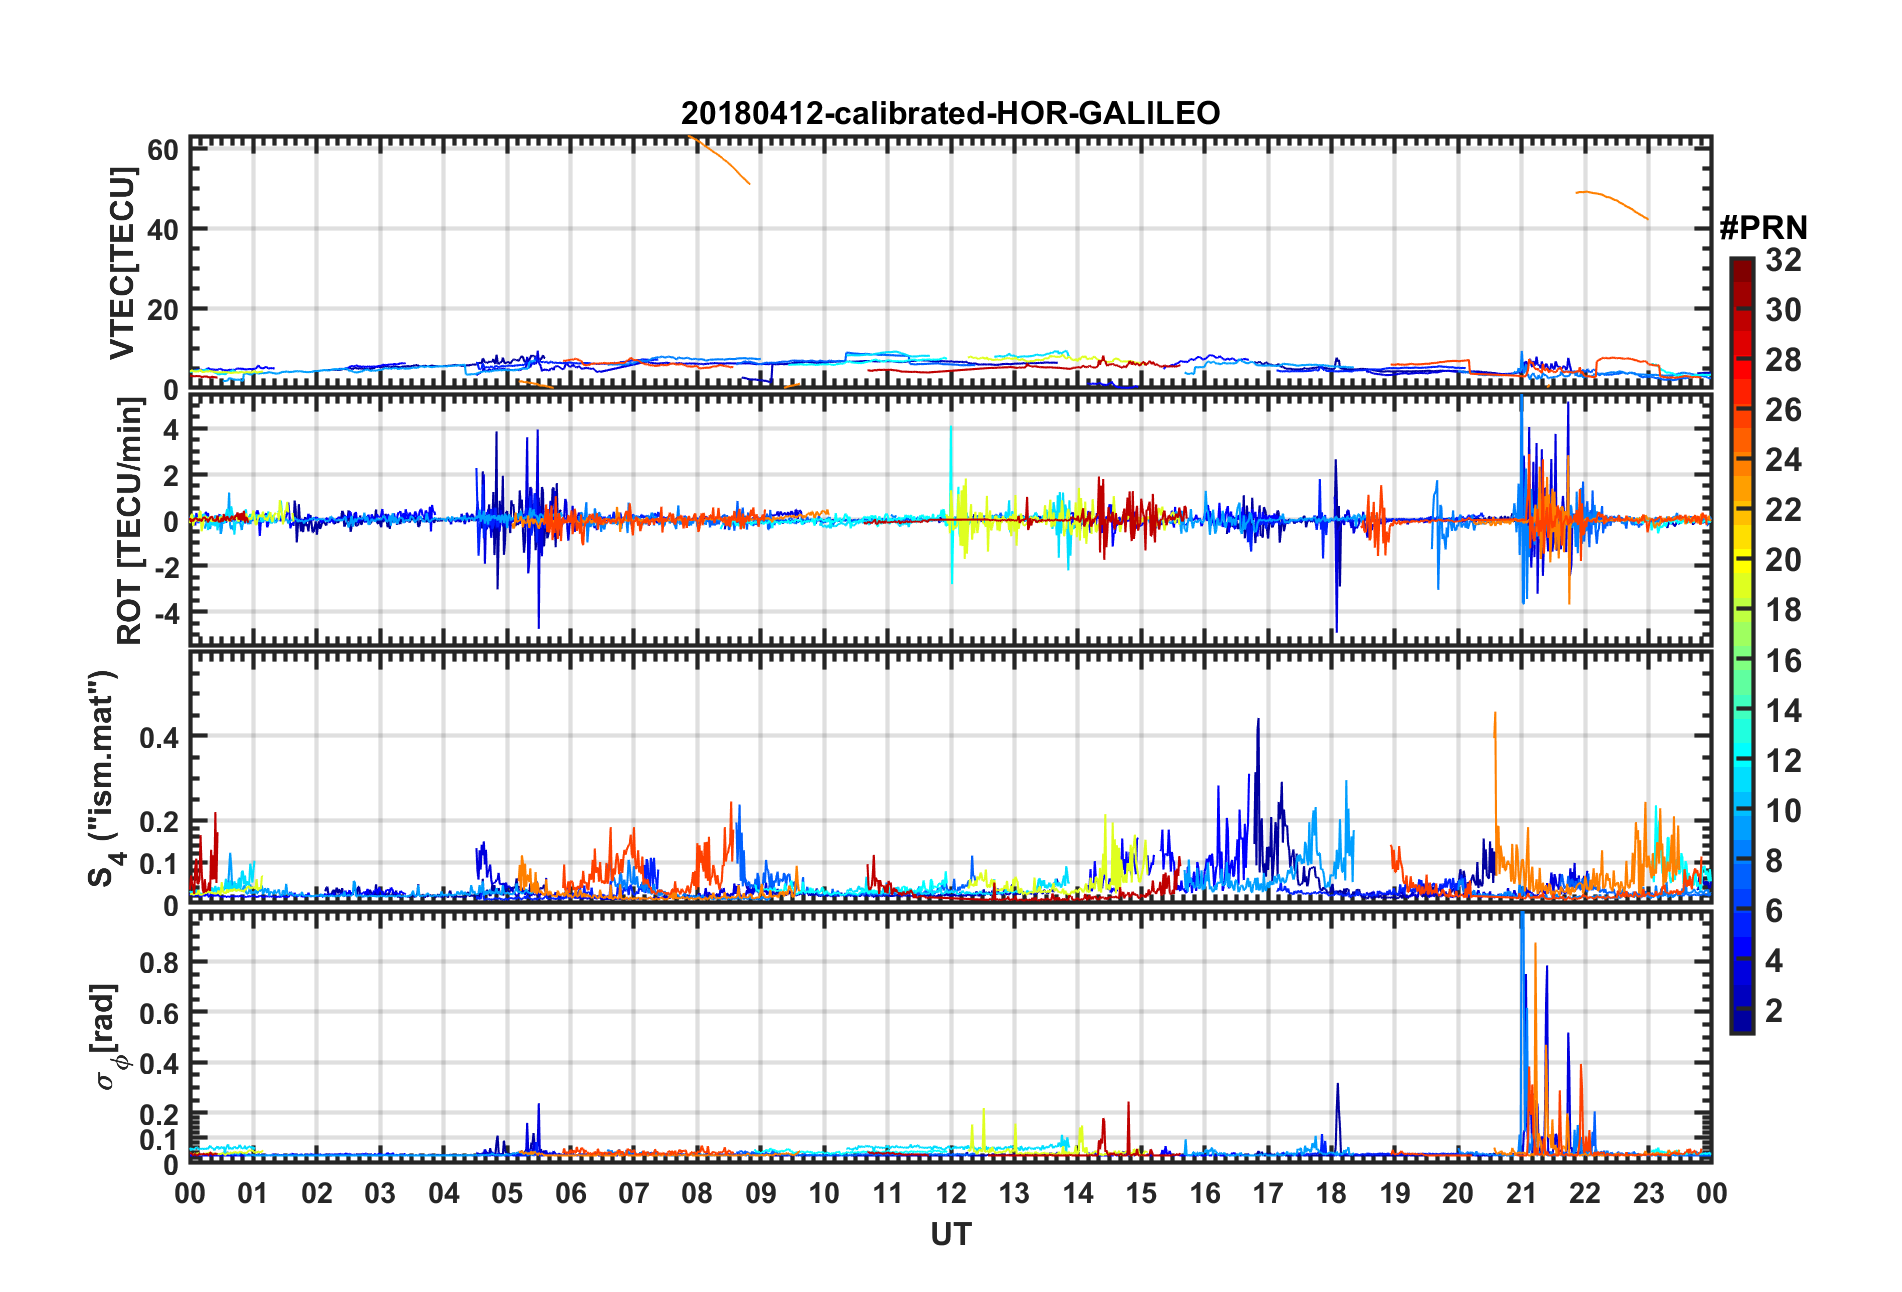Click colorbar tick label 18
This screenshot has width=1902, height=1292.
coord(1783,610)
